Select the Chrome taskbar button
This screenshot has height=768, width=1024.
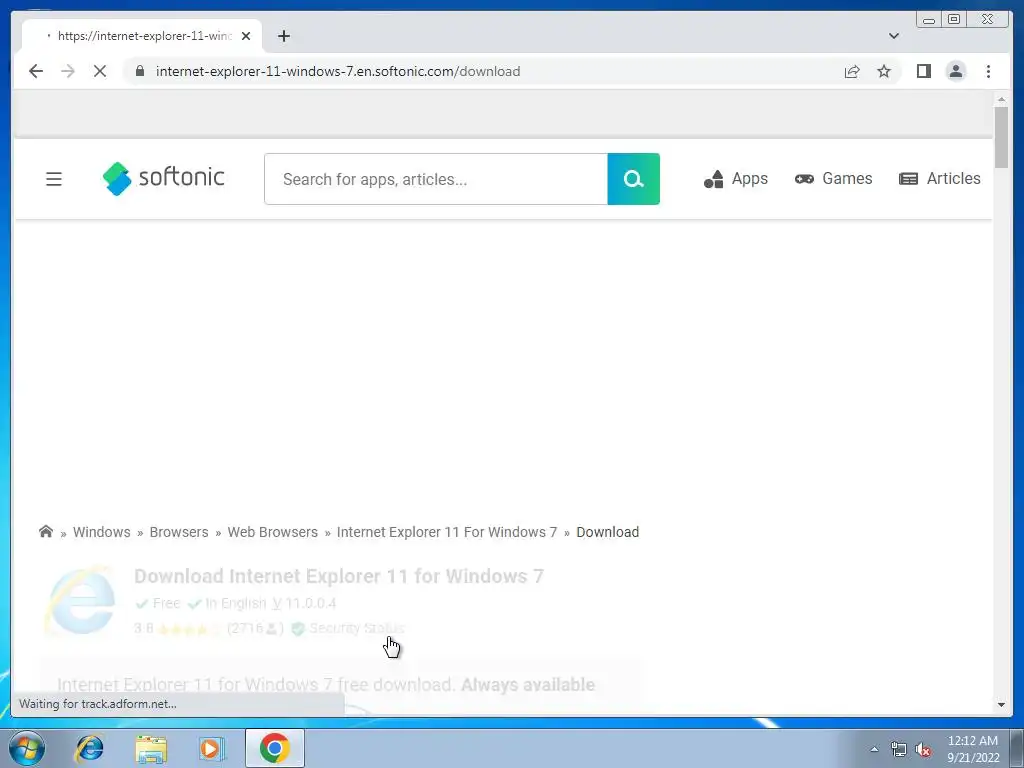click(275, 748)
